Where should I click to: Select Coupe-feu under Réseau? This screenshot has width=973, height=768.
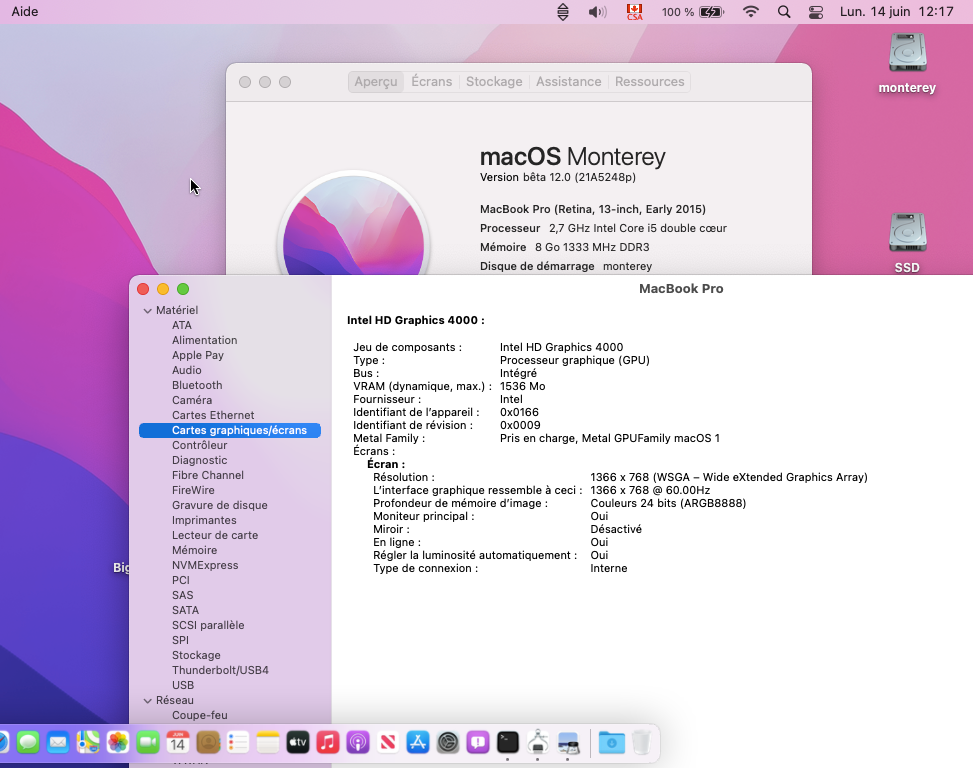(x=200, y=715)
